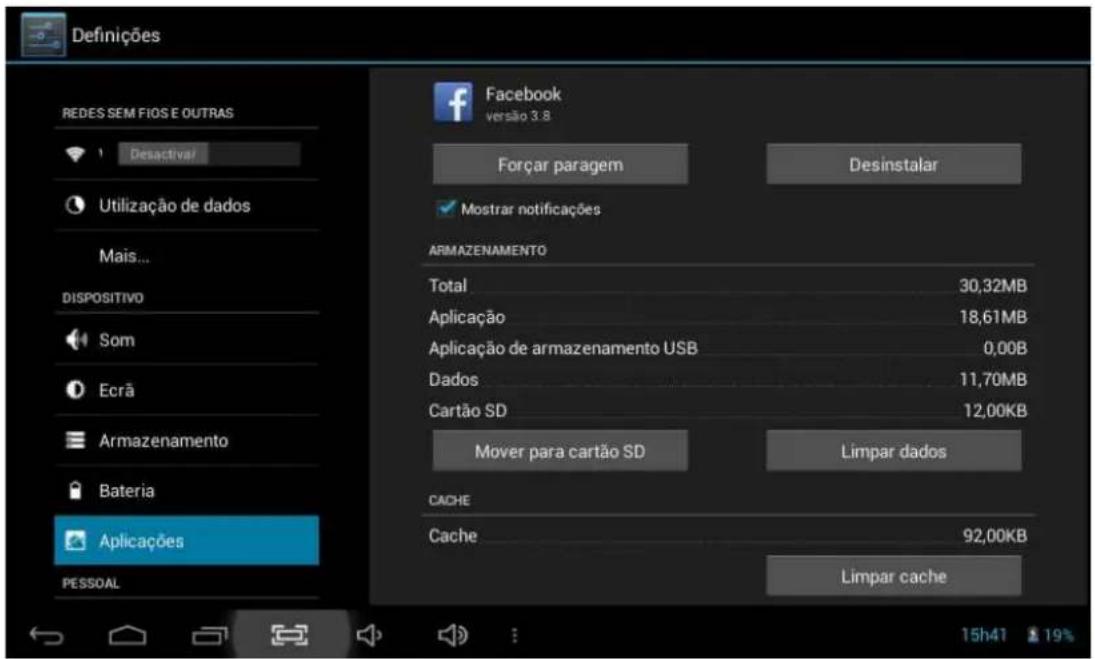Tap the Bateria battery icon

[75, 491]
